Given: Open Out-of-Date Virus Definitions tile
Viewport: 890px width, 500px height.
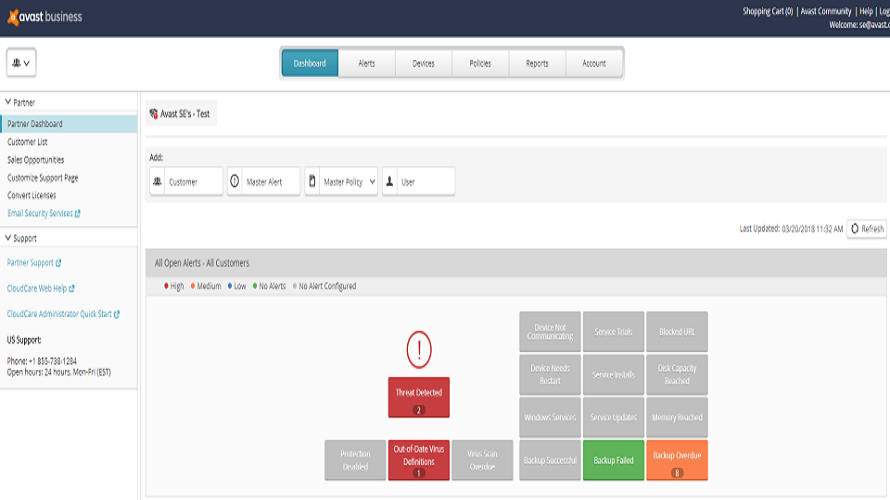Looking at the screenshot, I should click(419, 460).
